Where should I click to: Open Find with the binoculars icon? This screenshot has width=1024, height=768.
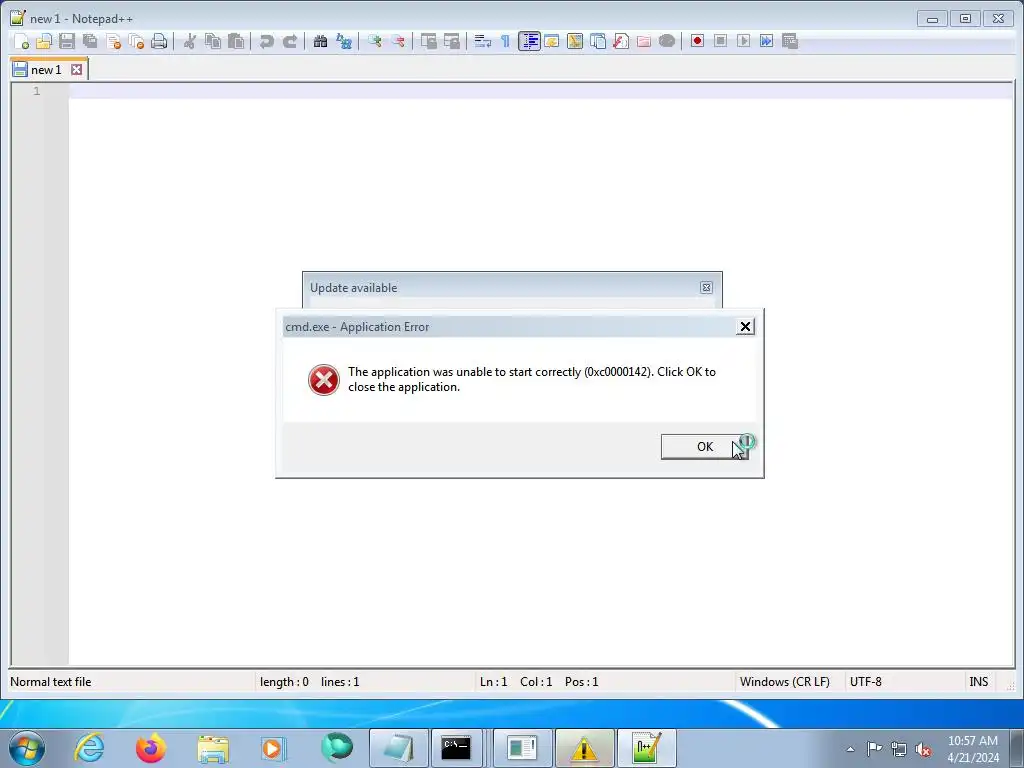coord(320,41)
